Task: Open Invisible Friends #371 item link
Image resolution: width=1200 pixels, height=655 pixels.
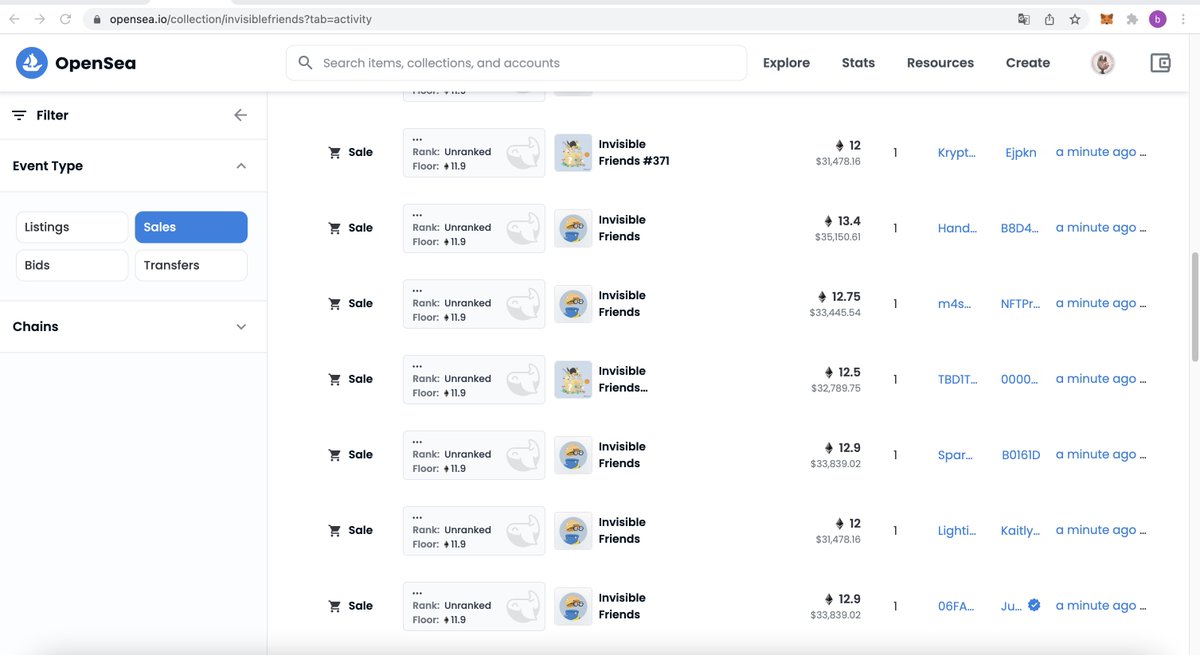Action: coord(634,152)
